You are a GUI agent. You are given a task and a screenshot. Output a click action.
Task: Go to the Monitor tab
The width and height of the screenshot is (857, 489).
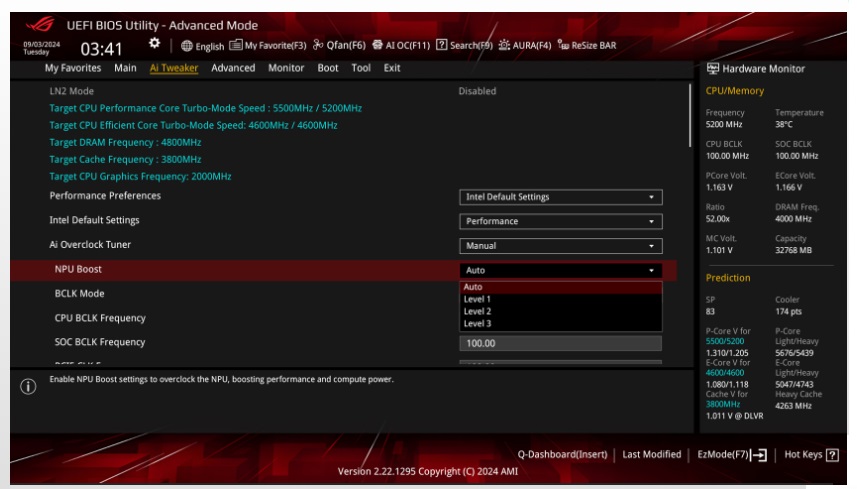click(x=286, y=68)
